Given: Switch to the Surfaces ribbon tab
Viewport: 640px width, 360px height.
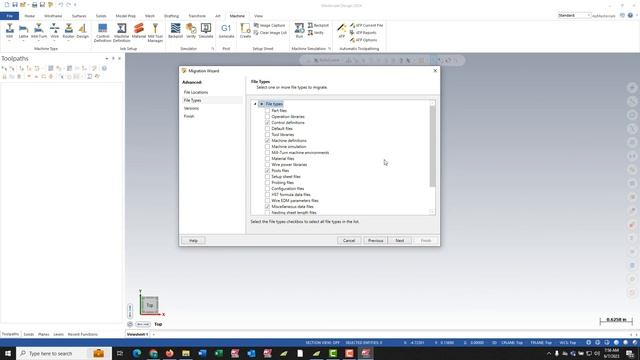Looking at the screenshot, I should (x=79, y=16).
